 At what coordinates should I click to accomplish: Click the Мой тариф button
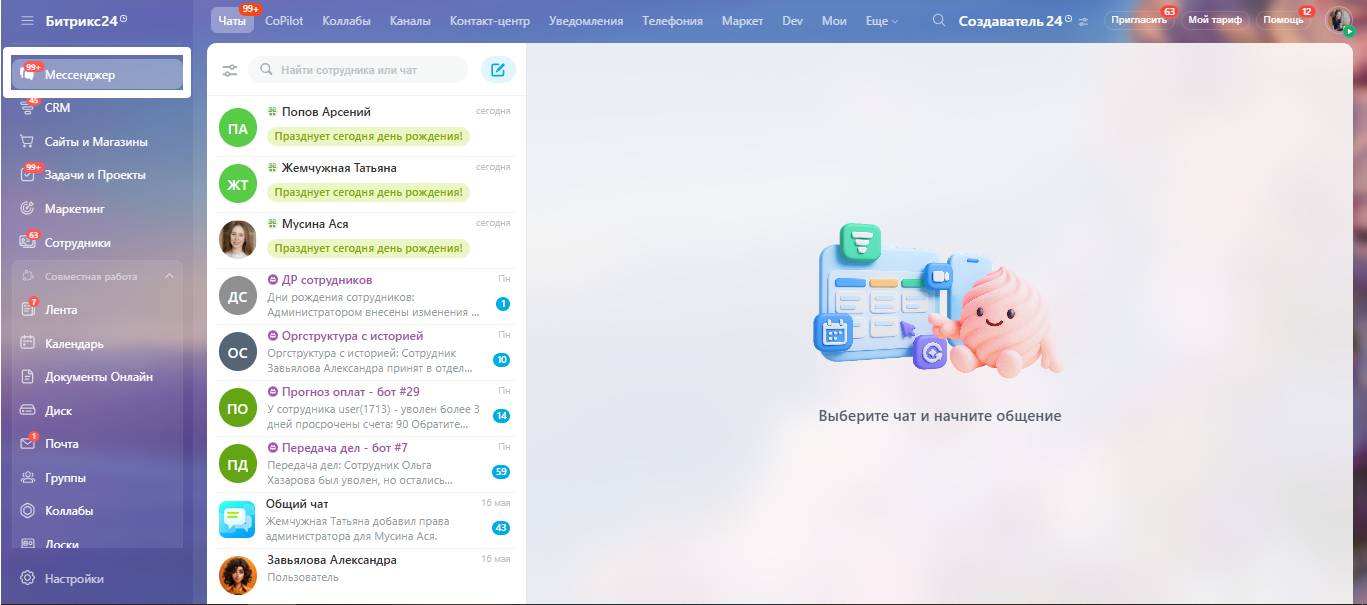coord(1215,20)
